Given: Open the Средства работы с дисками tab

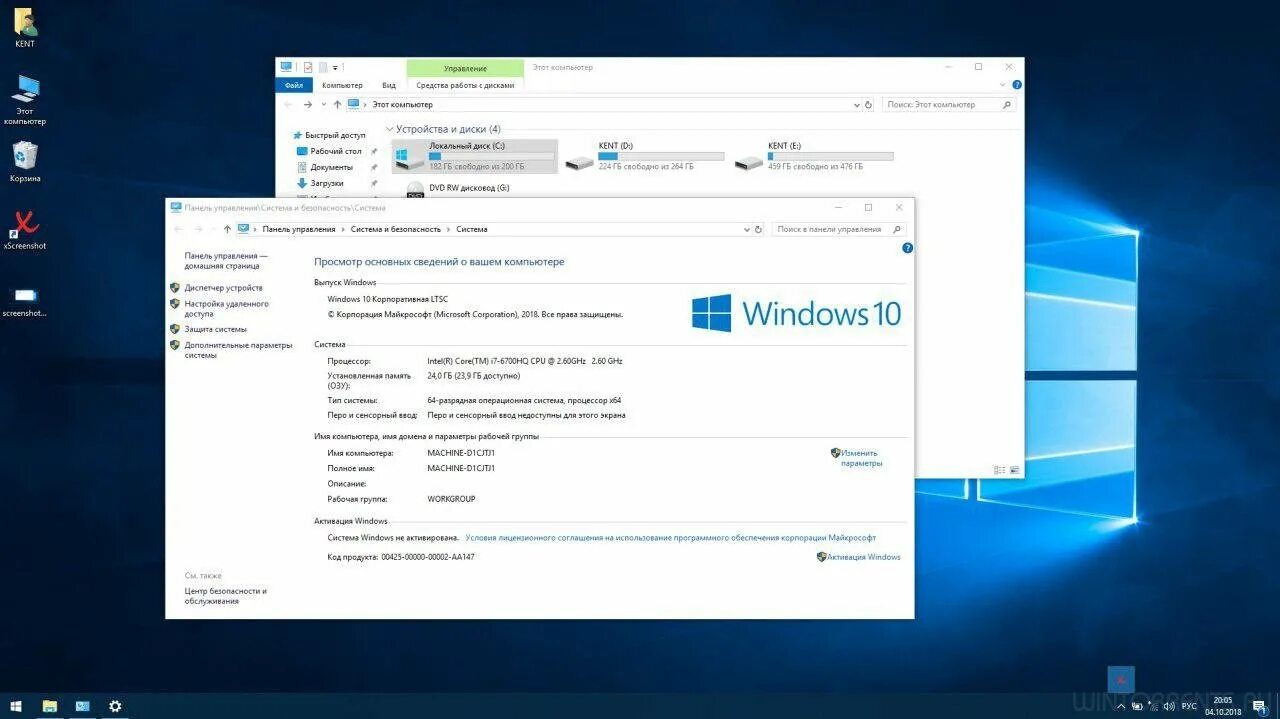Looking at the screenshot, I should [x=465, y=85].
